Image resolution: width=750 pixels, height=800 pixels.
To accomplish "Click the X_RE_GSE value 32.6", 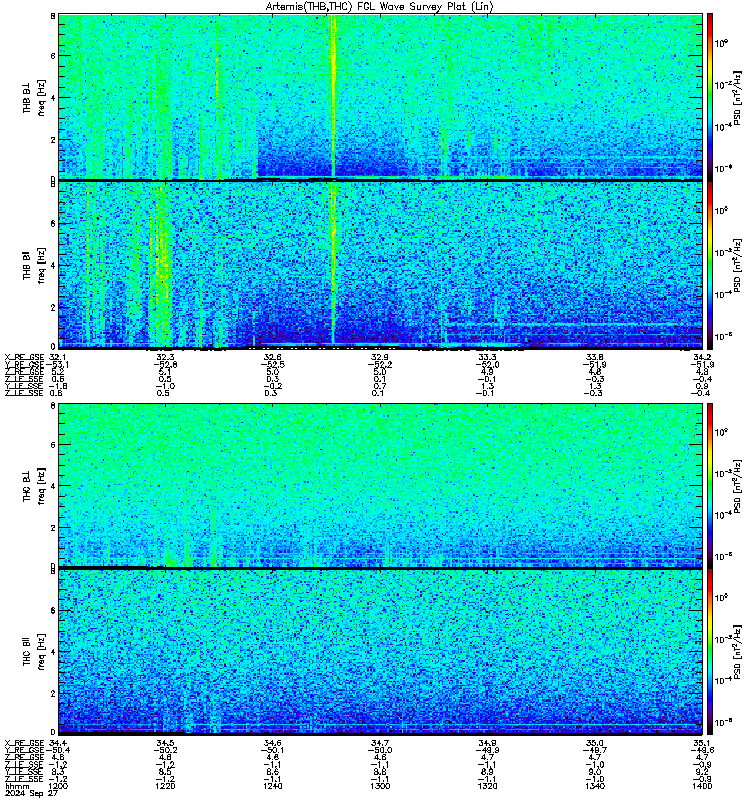I will [x=272, y=357].
